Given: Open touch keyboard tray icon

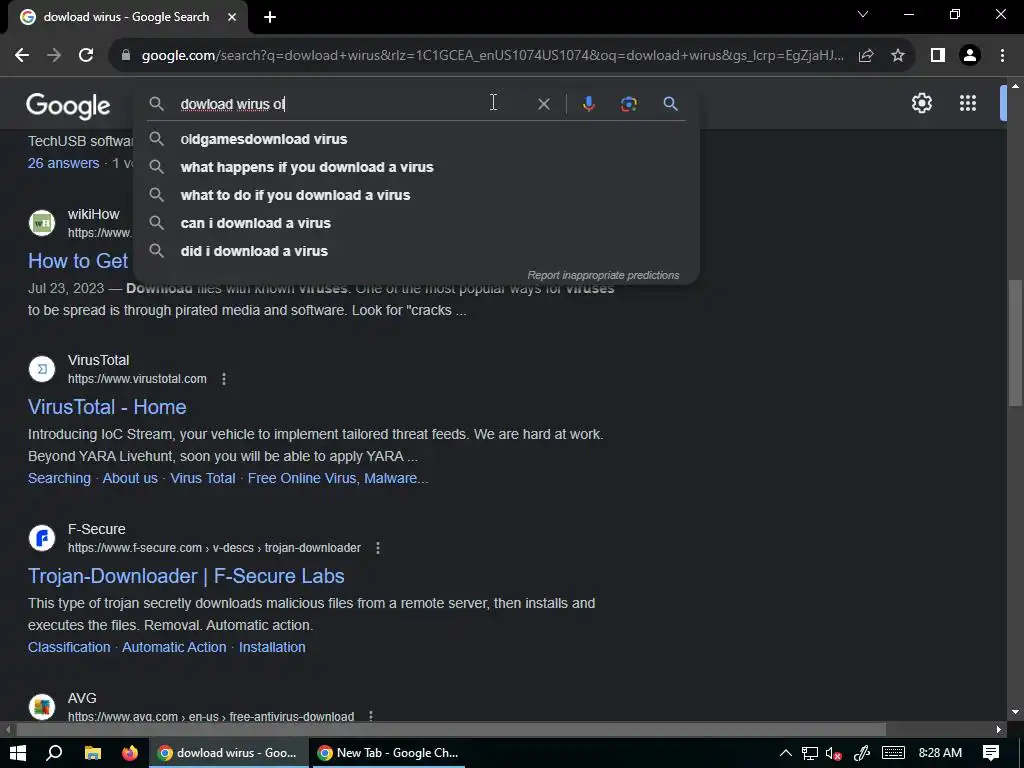Looking at the screenshot, I should pyautogui.click(x=893, y=753).
